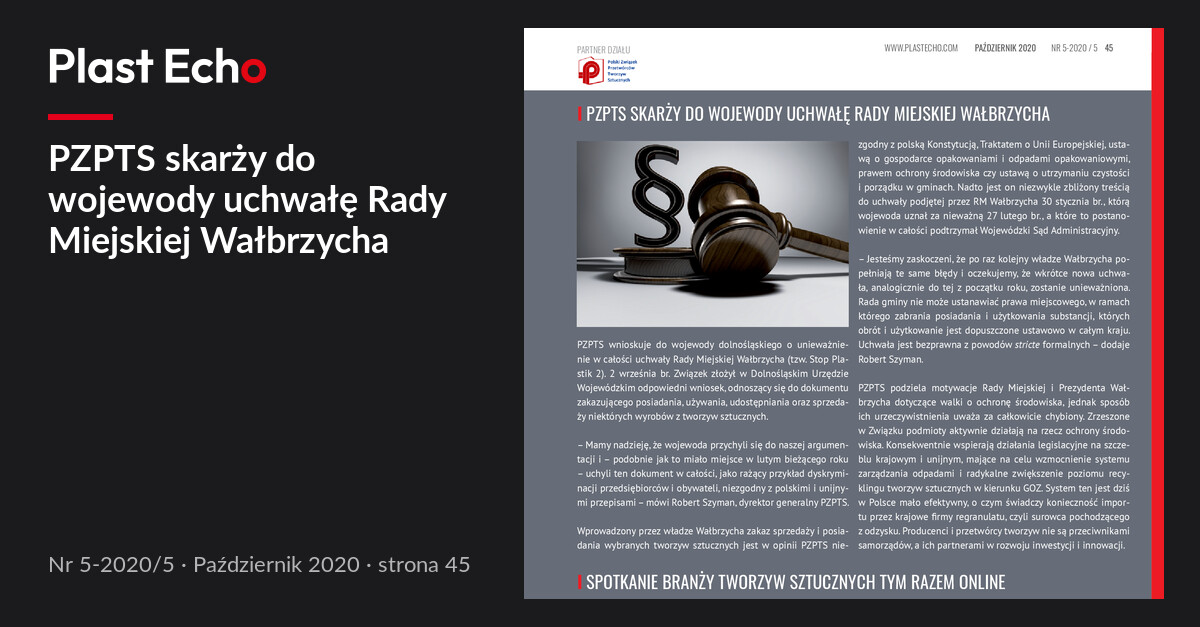Image resolution: width=1200 pixels, height=627 pixels.
Task: Click the paragraph starting "PZPTS podziela motywacje"
Action: click(994, 466)
